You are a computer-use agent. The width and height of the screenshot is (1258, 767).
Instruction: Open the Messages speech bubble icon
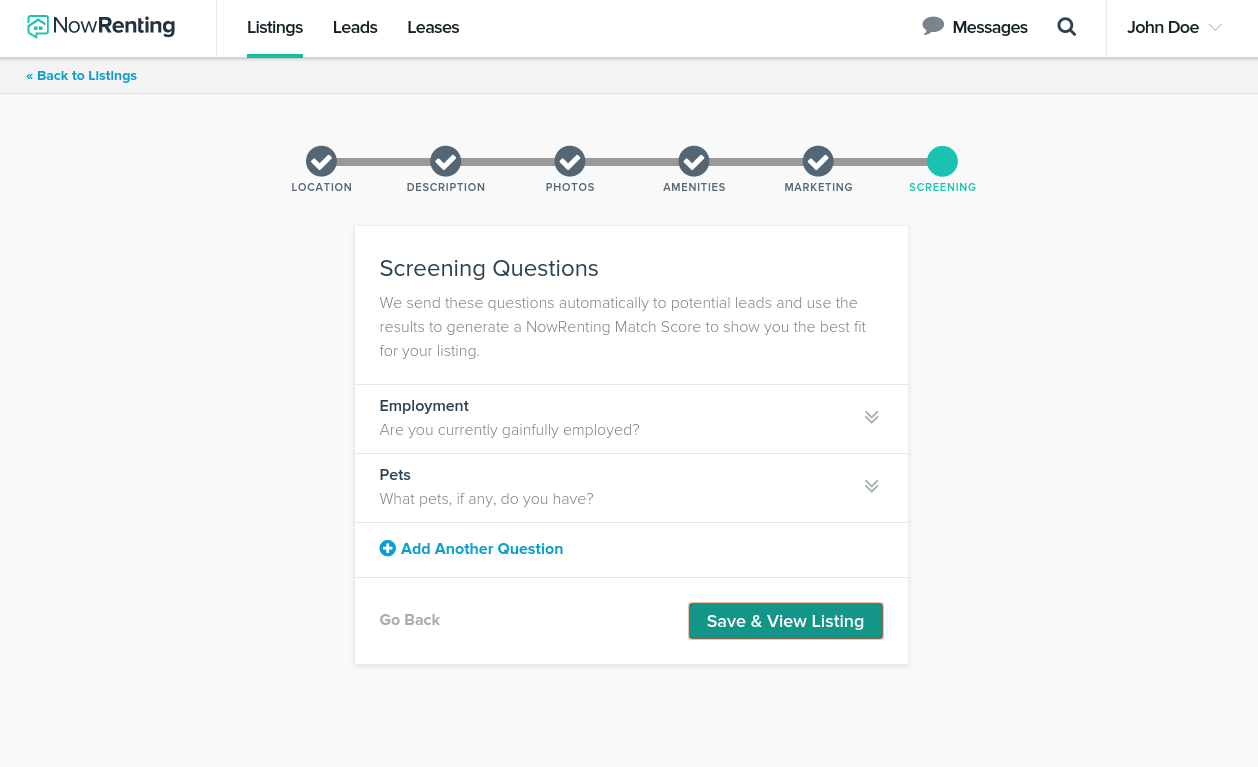pos(933,26)
